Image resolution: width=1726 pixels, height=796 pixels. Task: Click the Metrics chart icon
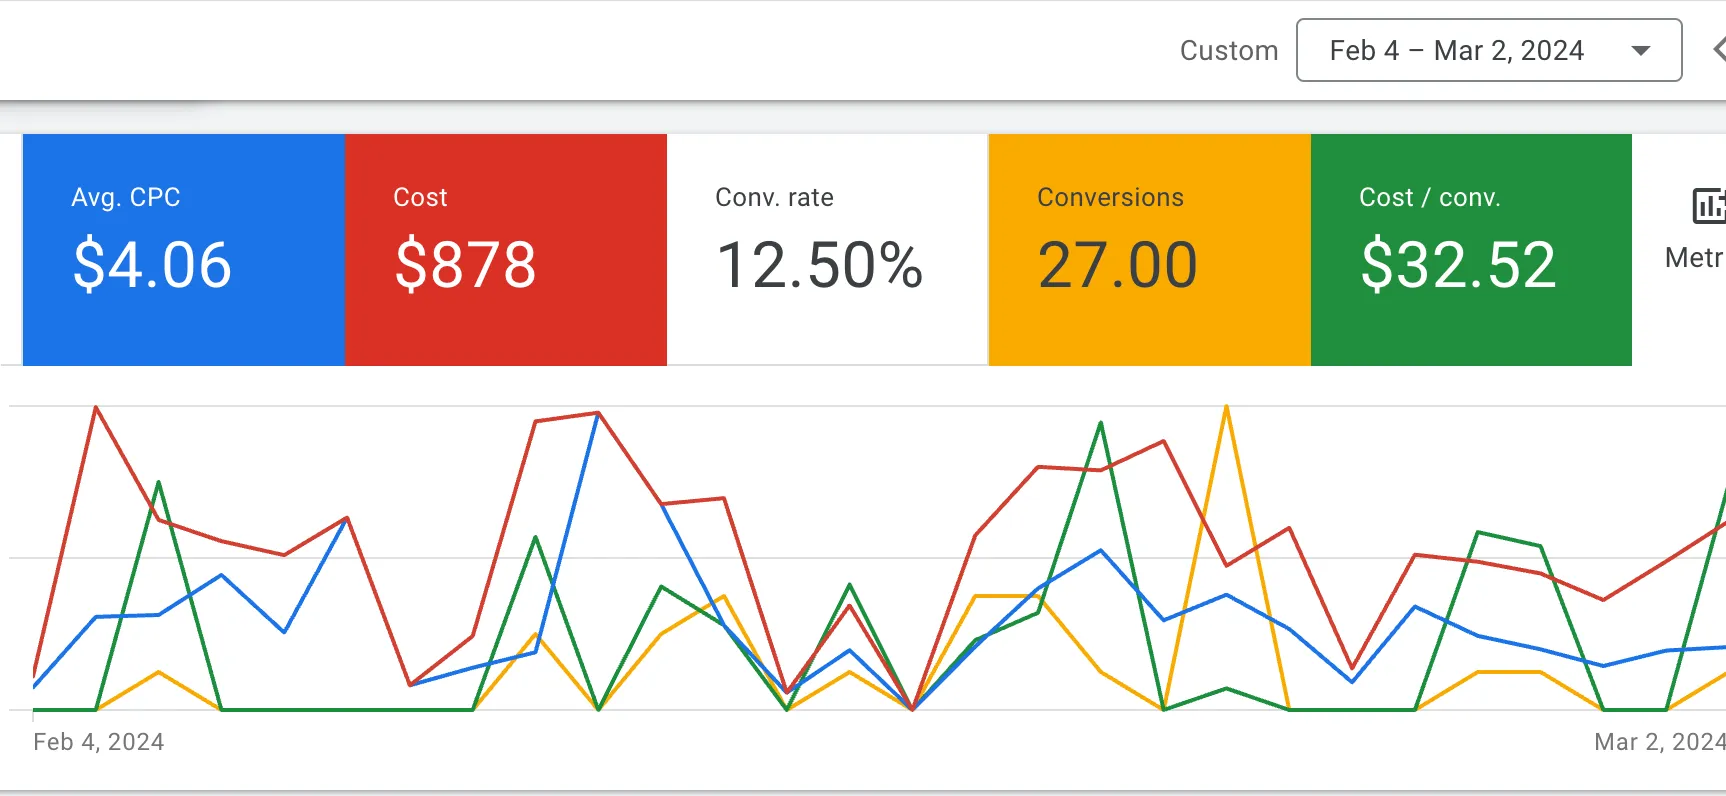1708,205
